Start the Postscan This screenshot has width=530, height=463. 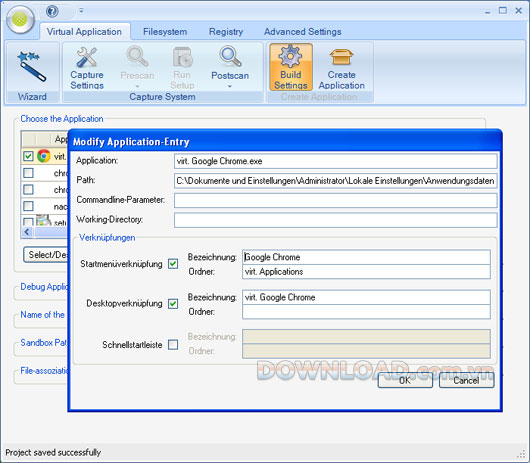230,63
